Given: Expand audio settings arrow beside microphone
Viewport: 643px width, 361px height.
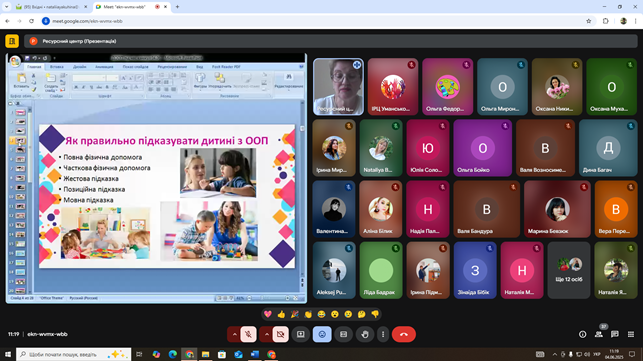Looking at the screenshot, I should [234, 334].
